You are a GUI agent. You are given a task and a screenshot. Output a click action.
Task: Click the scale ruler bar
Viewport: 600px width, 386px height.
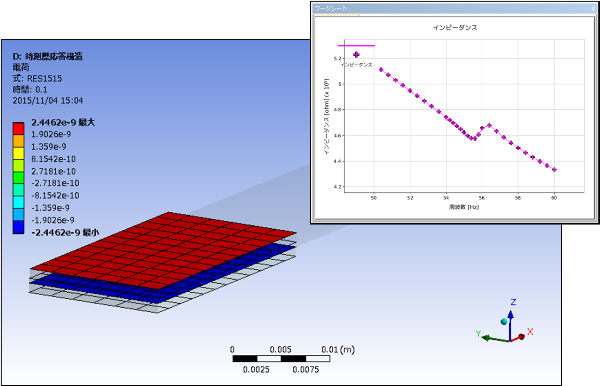(x=281, y=358)
